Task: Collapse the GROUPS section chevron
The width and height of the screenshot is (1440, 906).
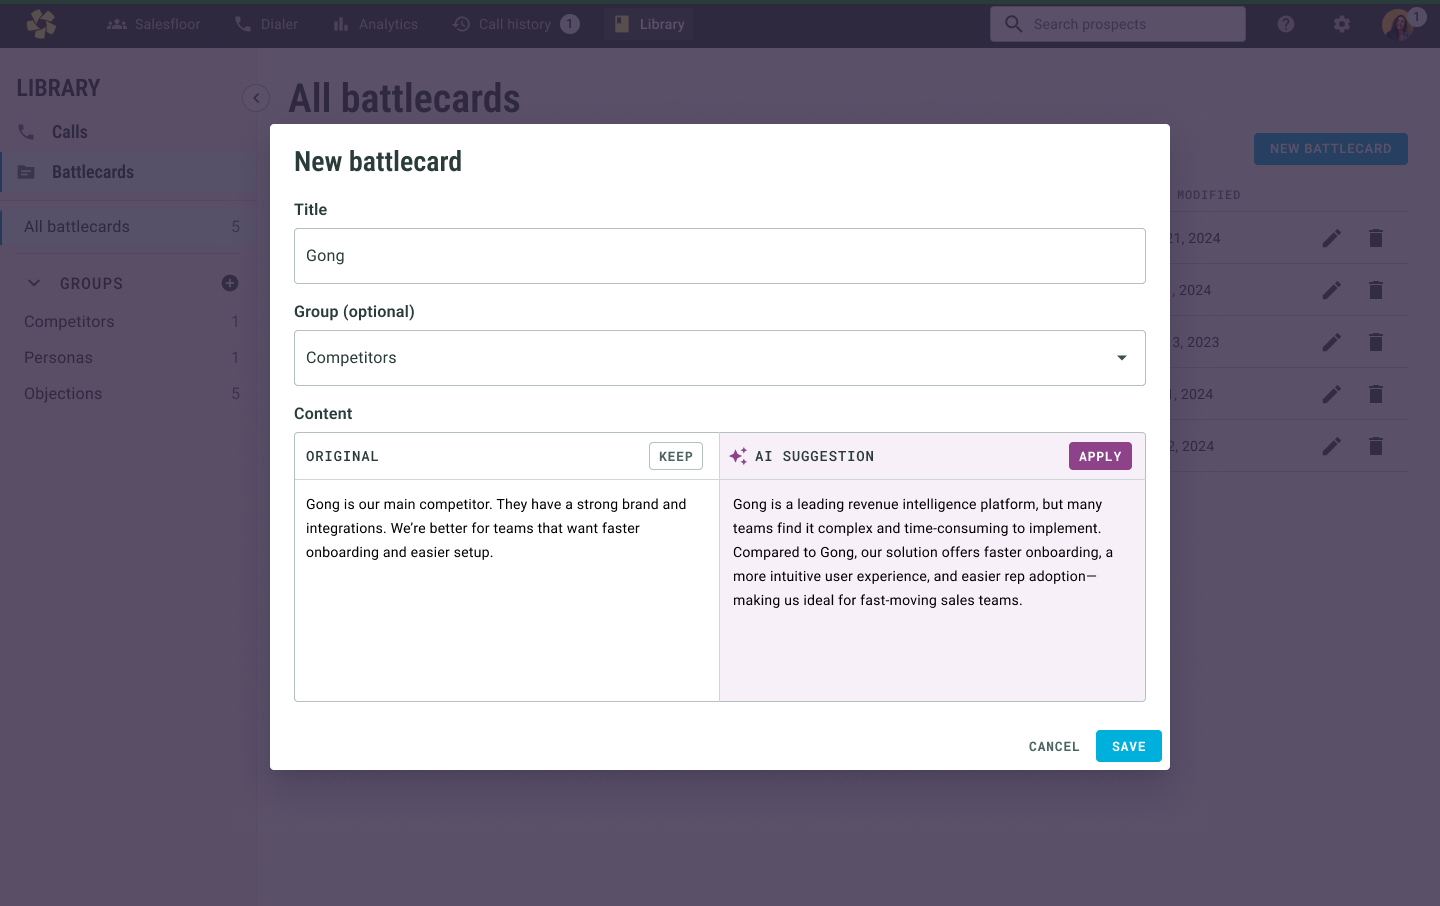Action: pos(34,283)
